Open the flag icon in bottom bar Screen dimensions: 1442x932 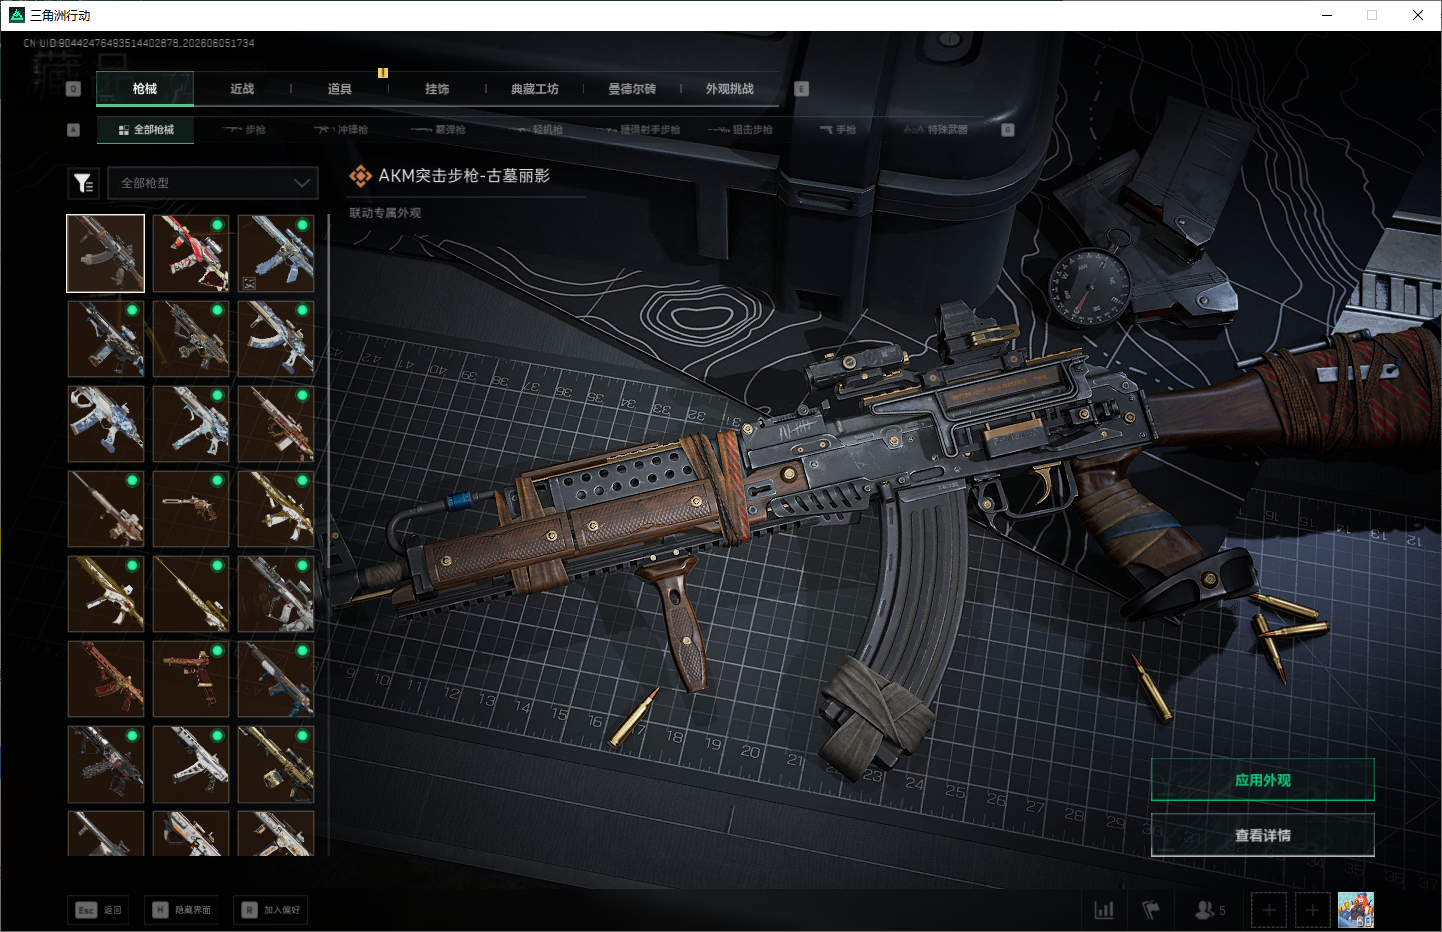click(x=1151, y=910)
